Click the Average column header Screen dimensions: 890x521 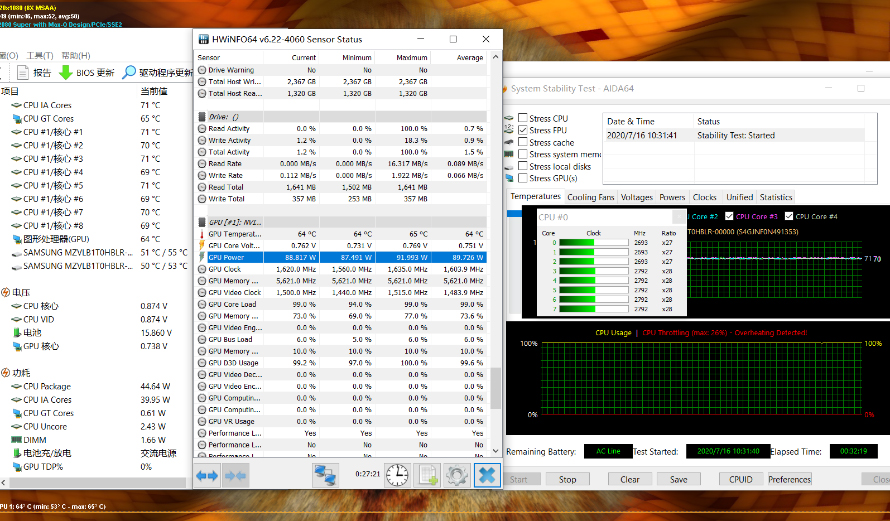coord(459,57)
